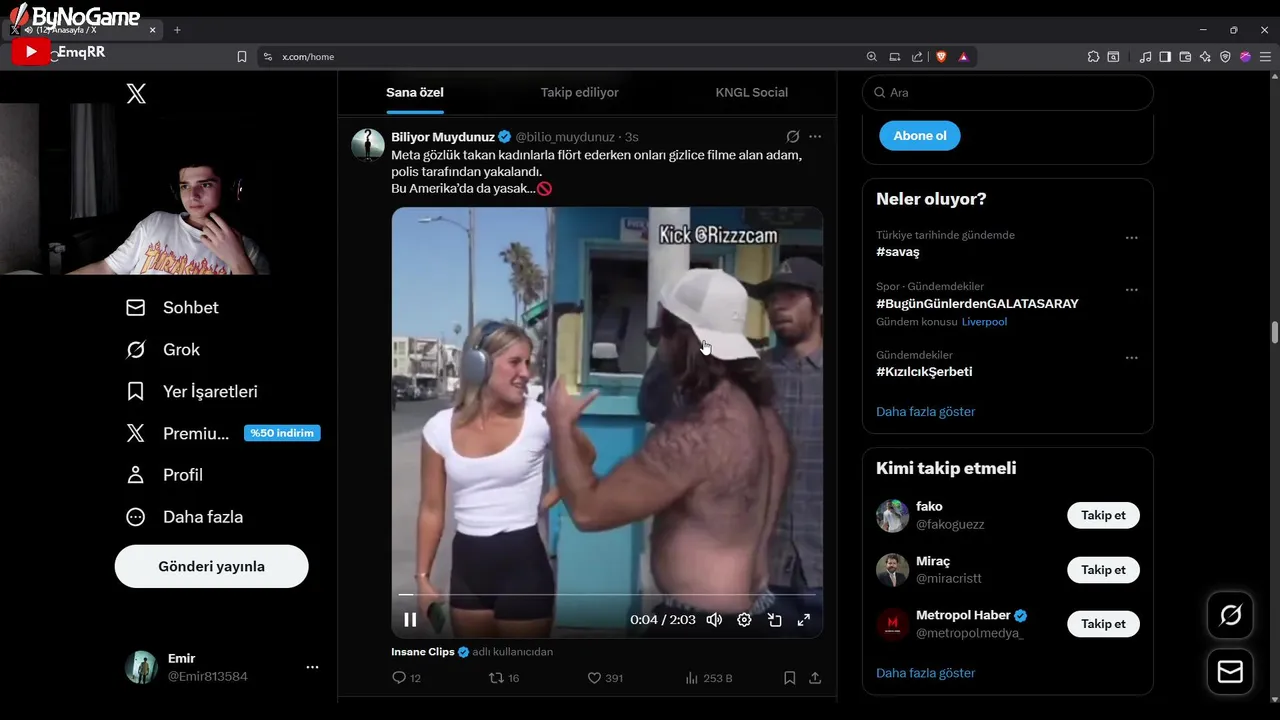Viewport: 1280px width, 720px height.
Task: Toggle the browser sidebar panel
Action: pos(1165,57)
